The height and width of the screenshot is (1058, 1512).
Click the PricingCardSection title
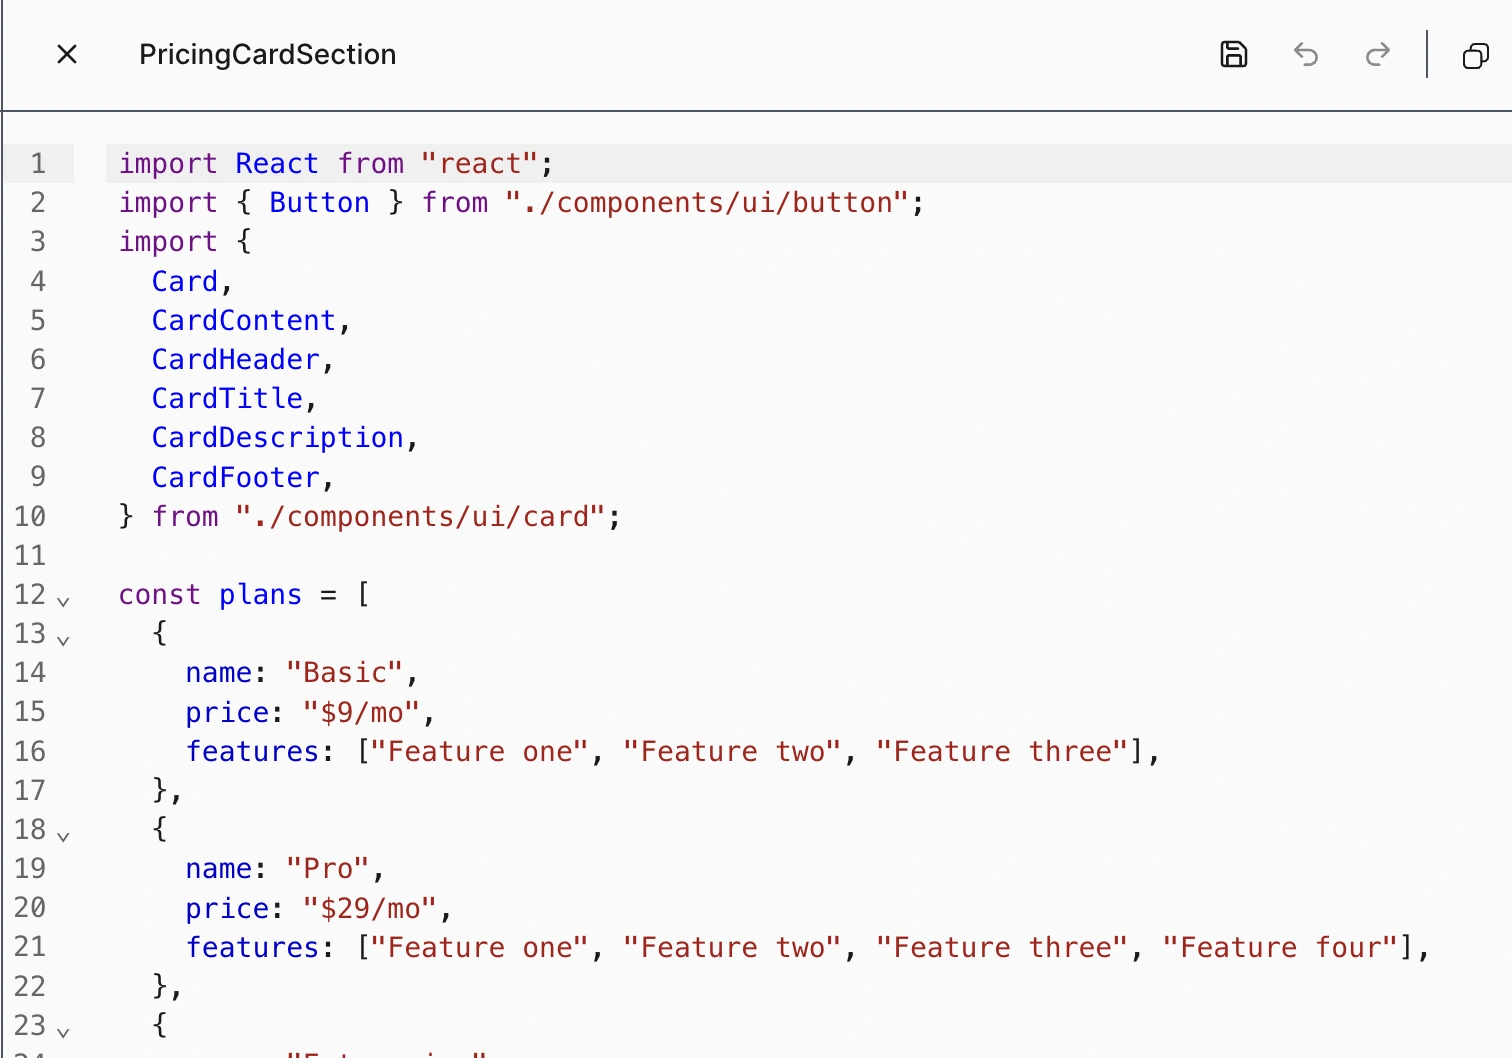(x=268, y=54)
